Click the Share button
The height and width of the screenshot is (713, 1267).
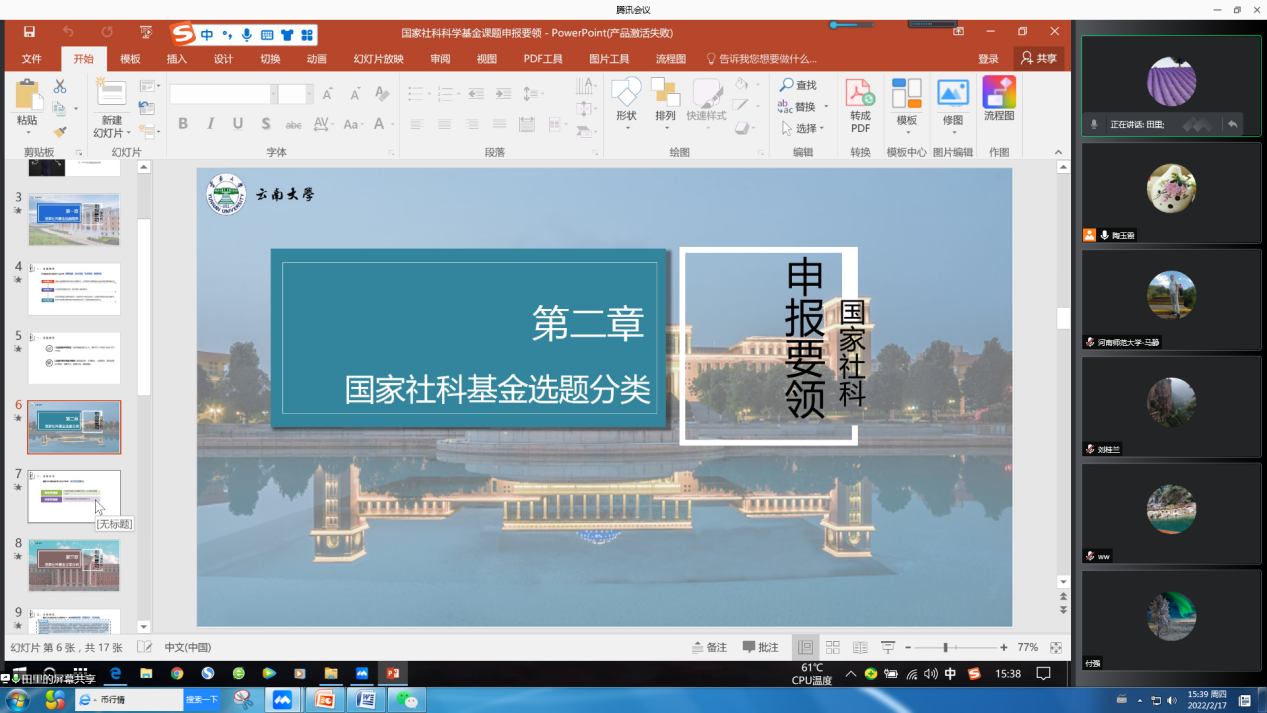pyautogui.click(x=1038, y=59)
